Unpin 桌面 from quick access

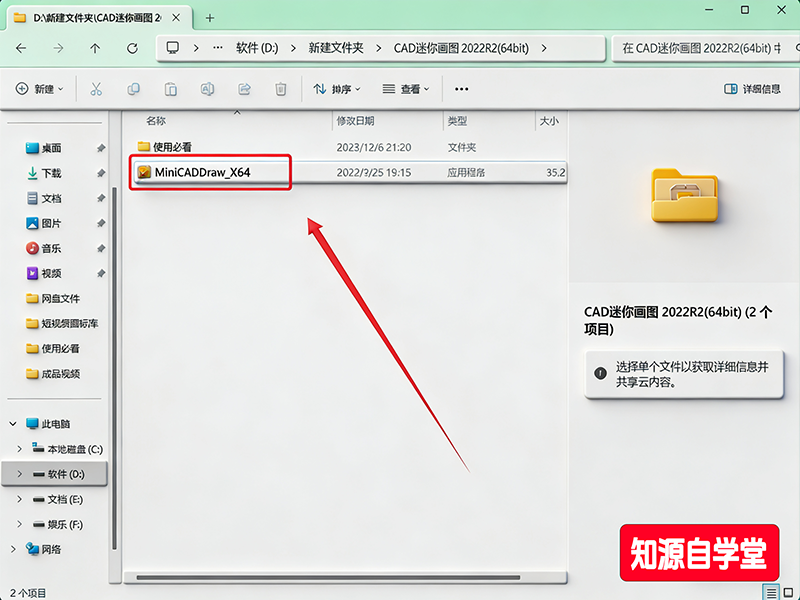pyautogui.click(x=99, y=150)
